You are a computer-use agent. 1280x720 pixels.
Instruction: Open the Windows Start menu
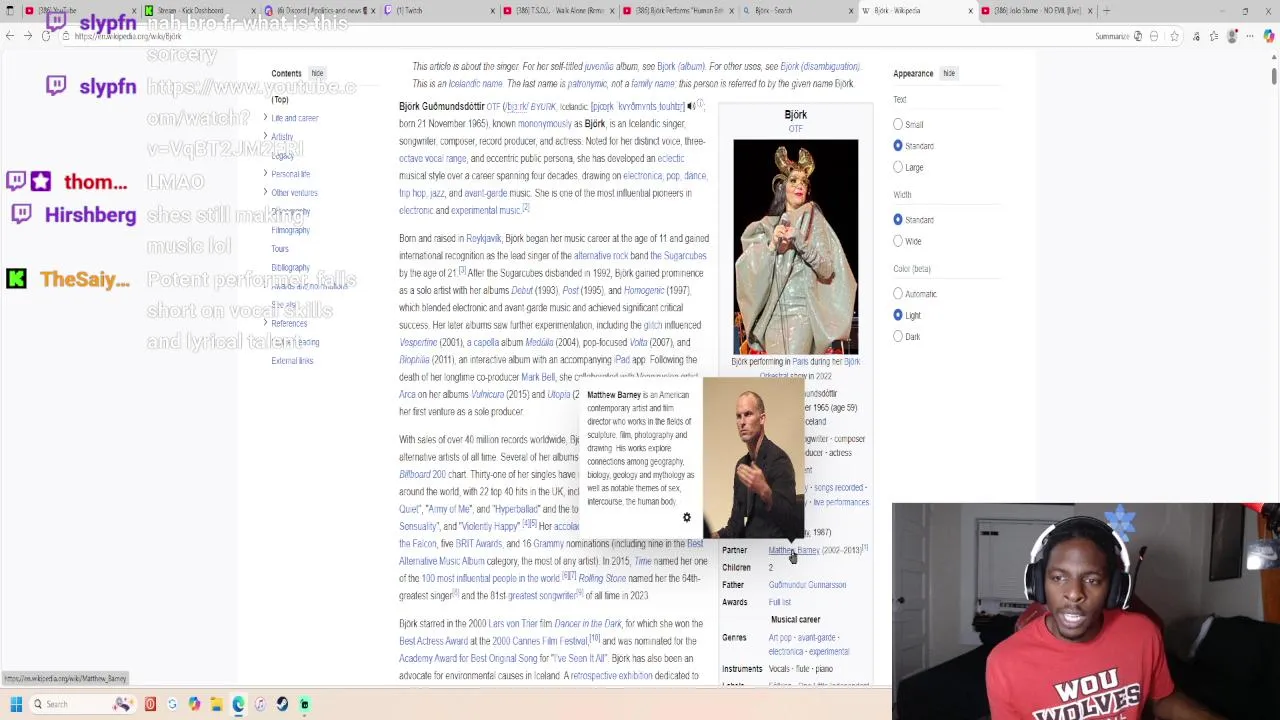pos(16,704)
